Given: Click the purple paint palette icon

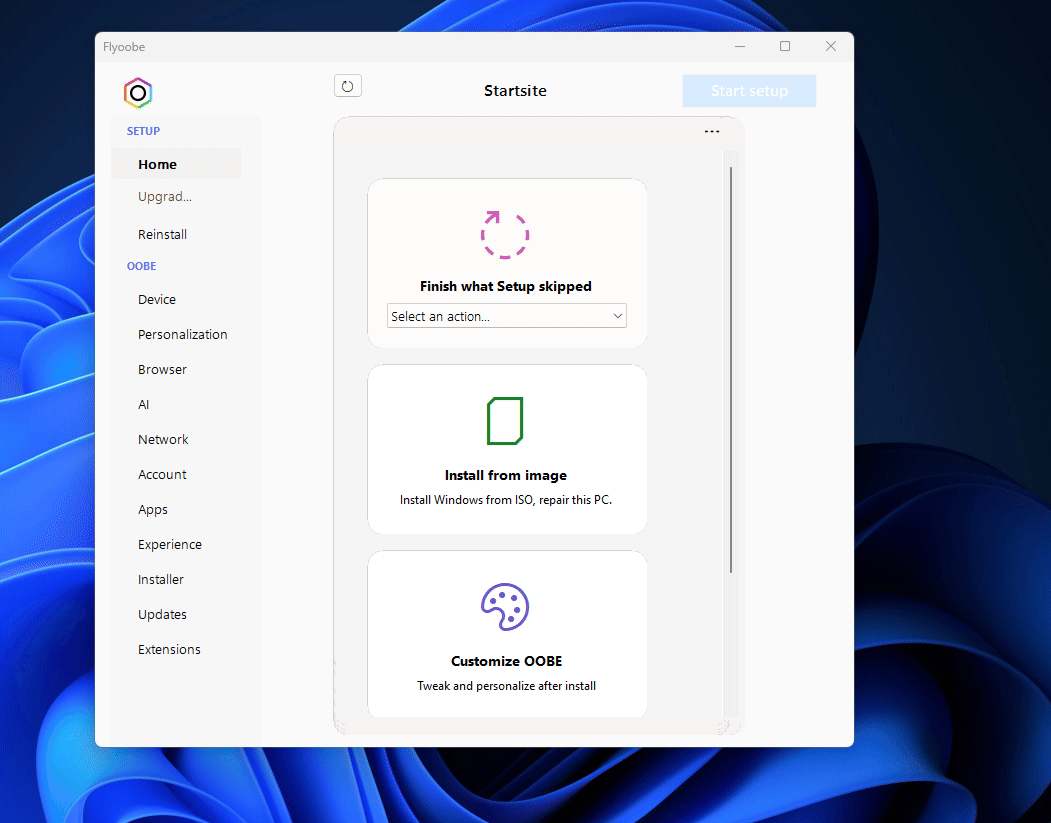Looking at the screenshot, I should coord(505,606).
